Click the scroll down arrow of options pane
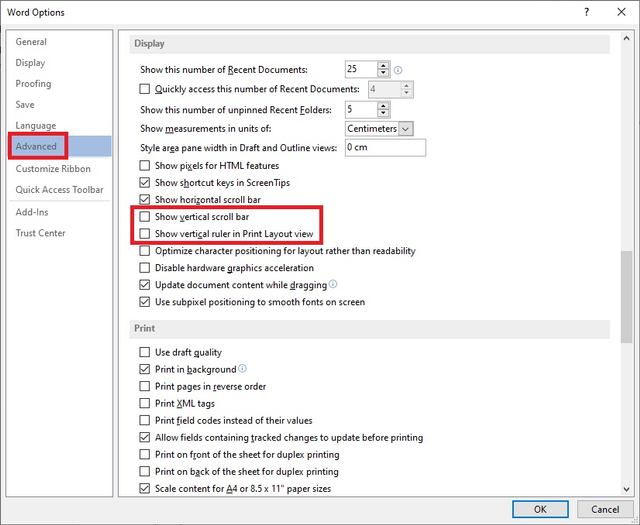This screenshot has width=640, height=525. point(627,489)
